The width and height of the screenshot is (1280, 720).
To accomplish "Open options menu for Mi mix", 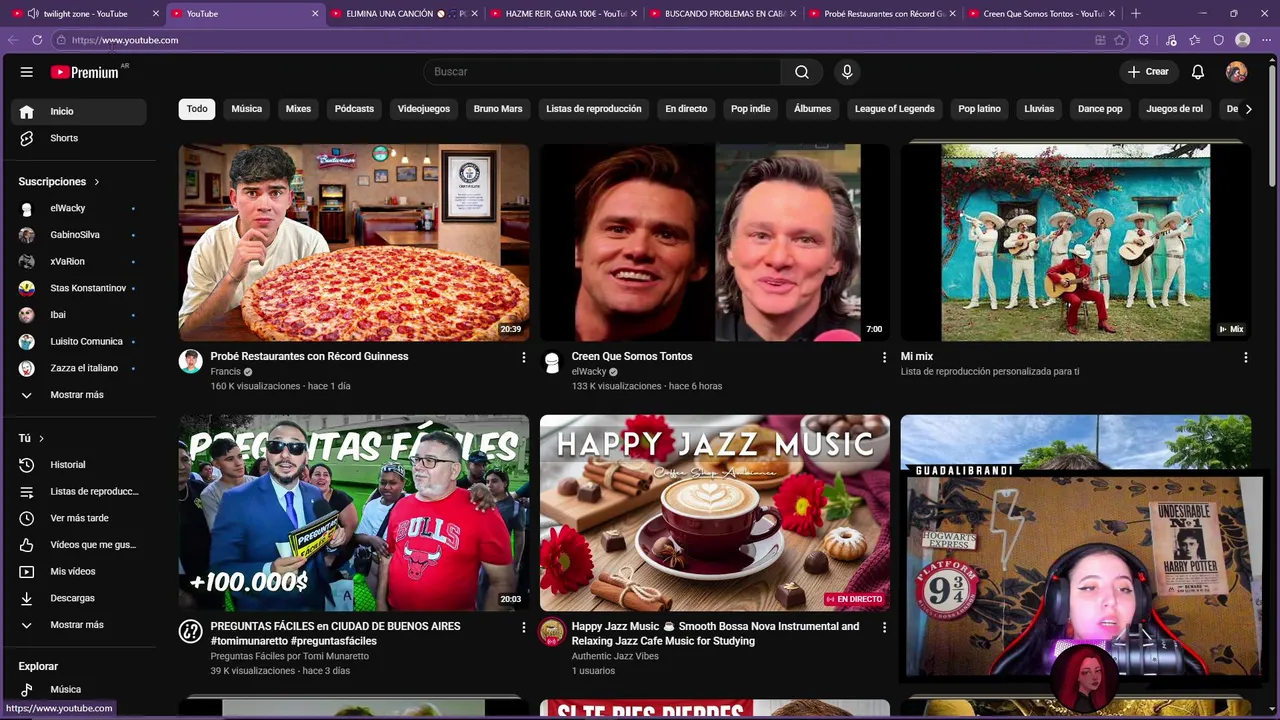I will pyautogui.click(x=1245, y=357).
